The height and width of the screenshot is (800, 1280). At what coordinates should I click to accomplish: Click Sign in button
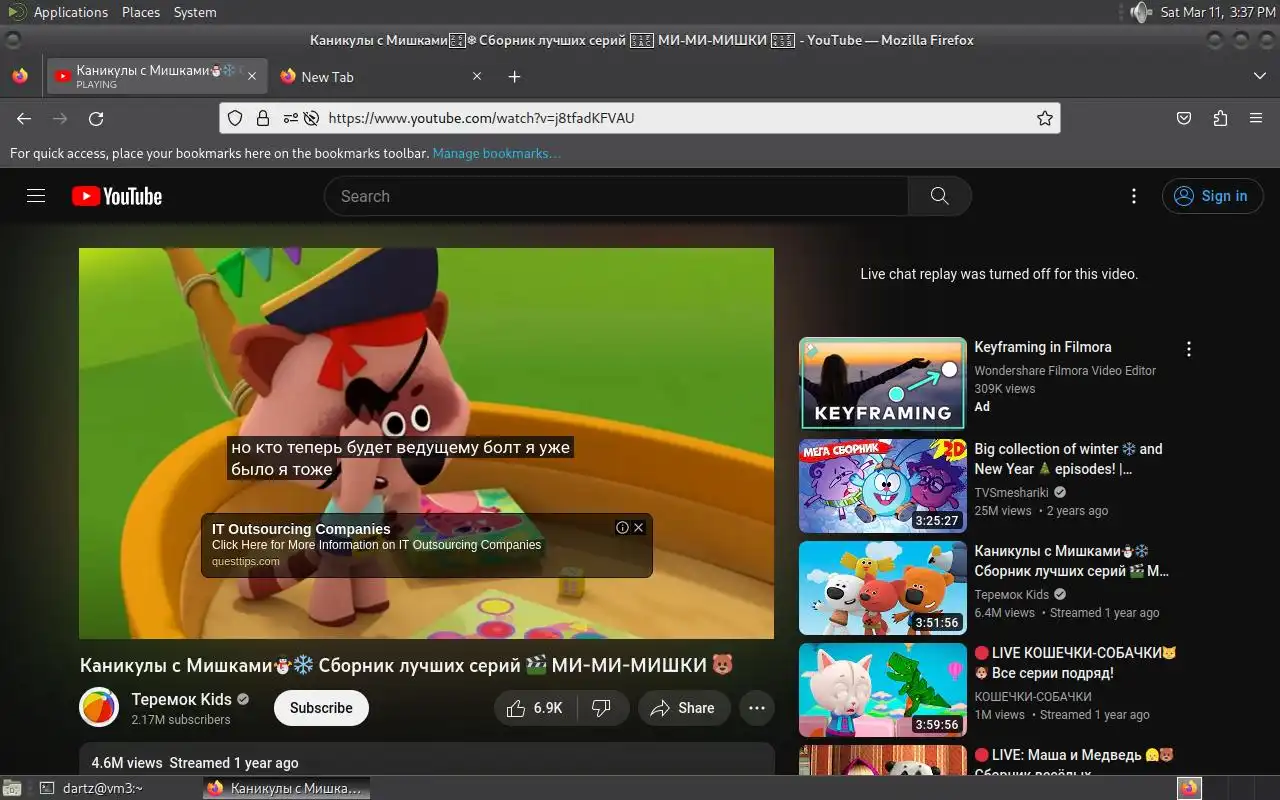click(x=1211, y=196)
